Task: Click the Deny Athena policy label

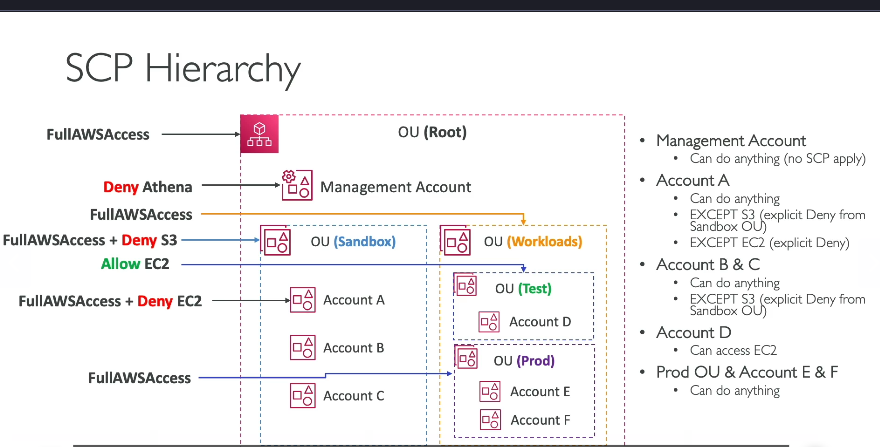Action: (x=148, y=187)
